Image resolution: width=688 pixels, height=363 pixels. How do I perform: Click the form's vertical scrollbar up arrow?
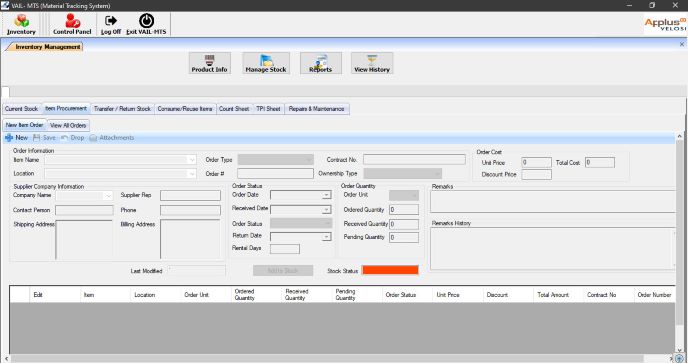pyautogui.click(x=679, y=137)
